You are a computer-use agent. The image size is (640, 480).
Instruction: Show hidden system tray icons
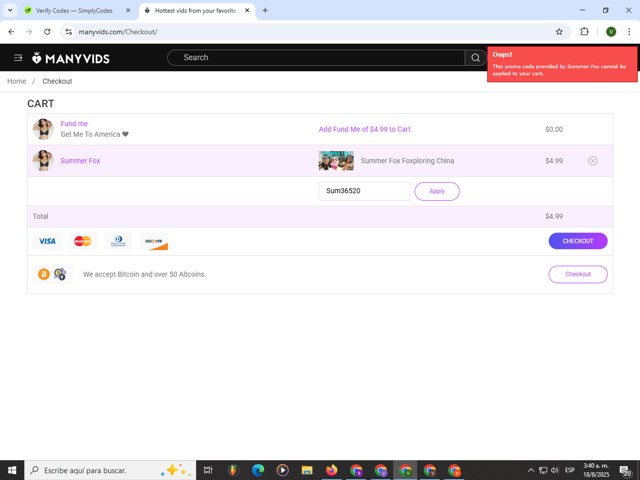point(531,470)
